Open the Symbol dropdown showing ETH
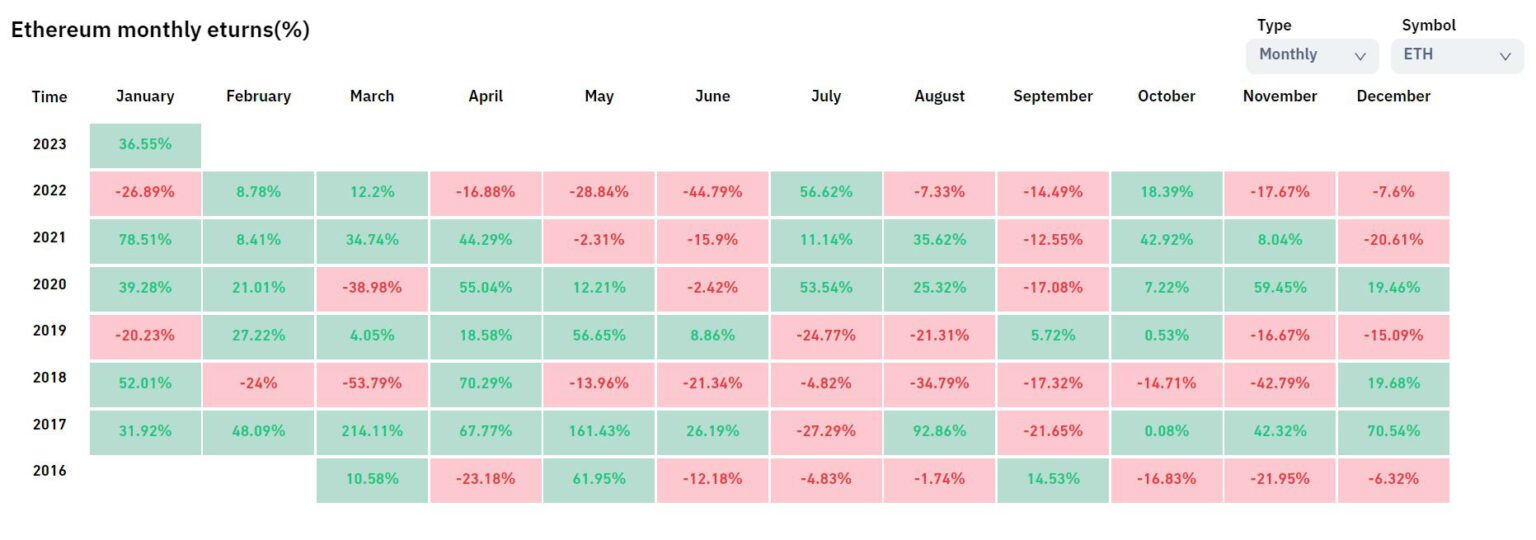The height and width of the screenshot is (540, 1536). pyautogui.click(x=1456, y=55)
